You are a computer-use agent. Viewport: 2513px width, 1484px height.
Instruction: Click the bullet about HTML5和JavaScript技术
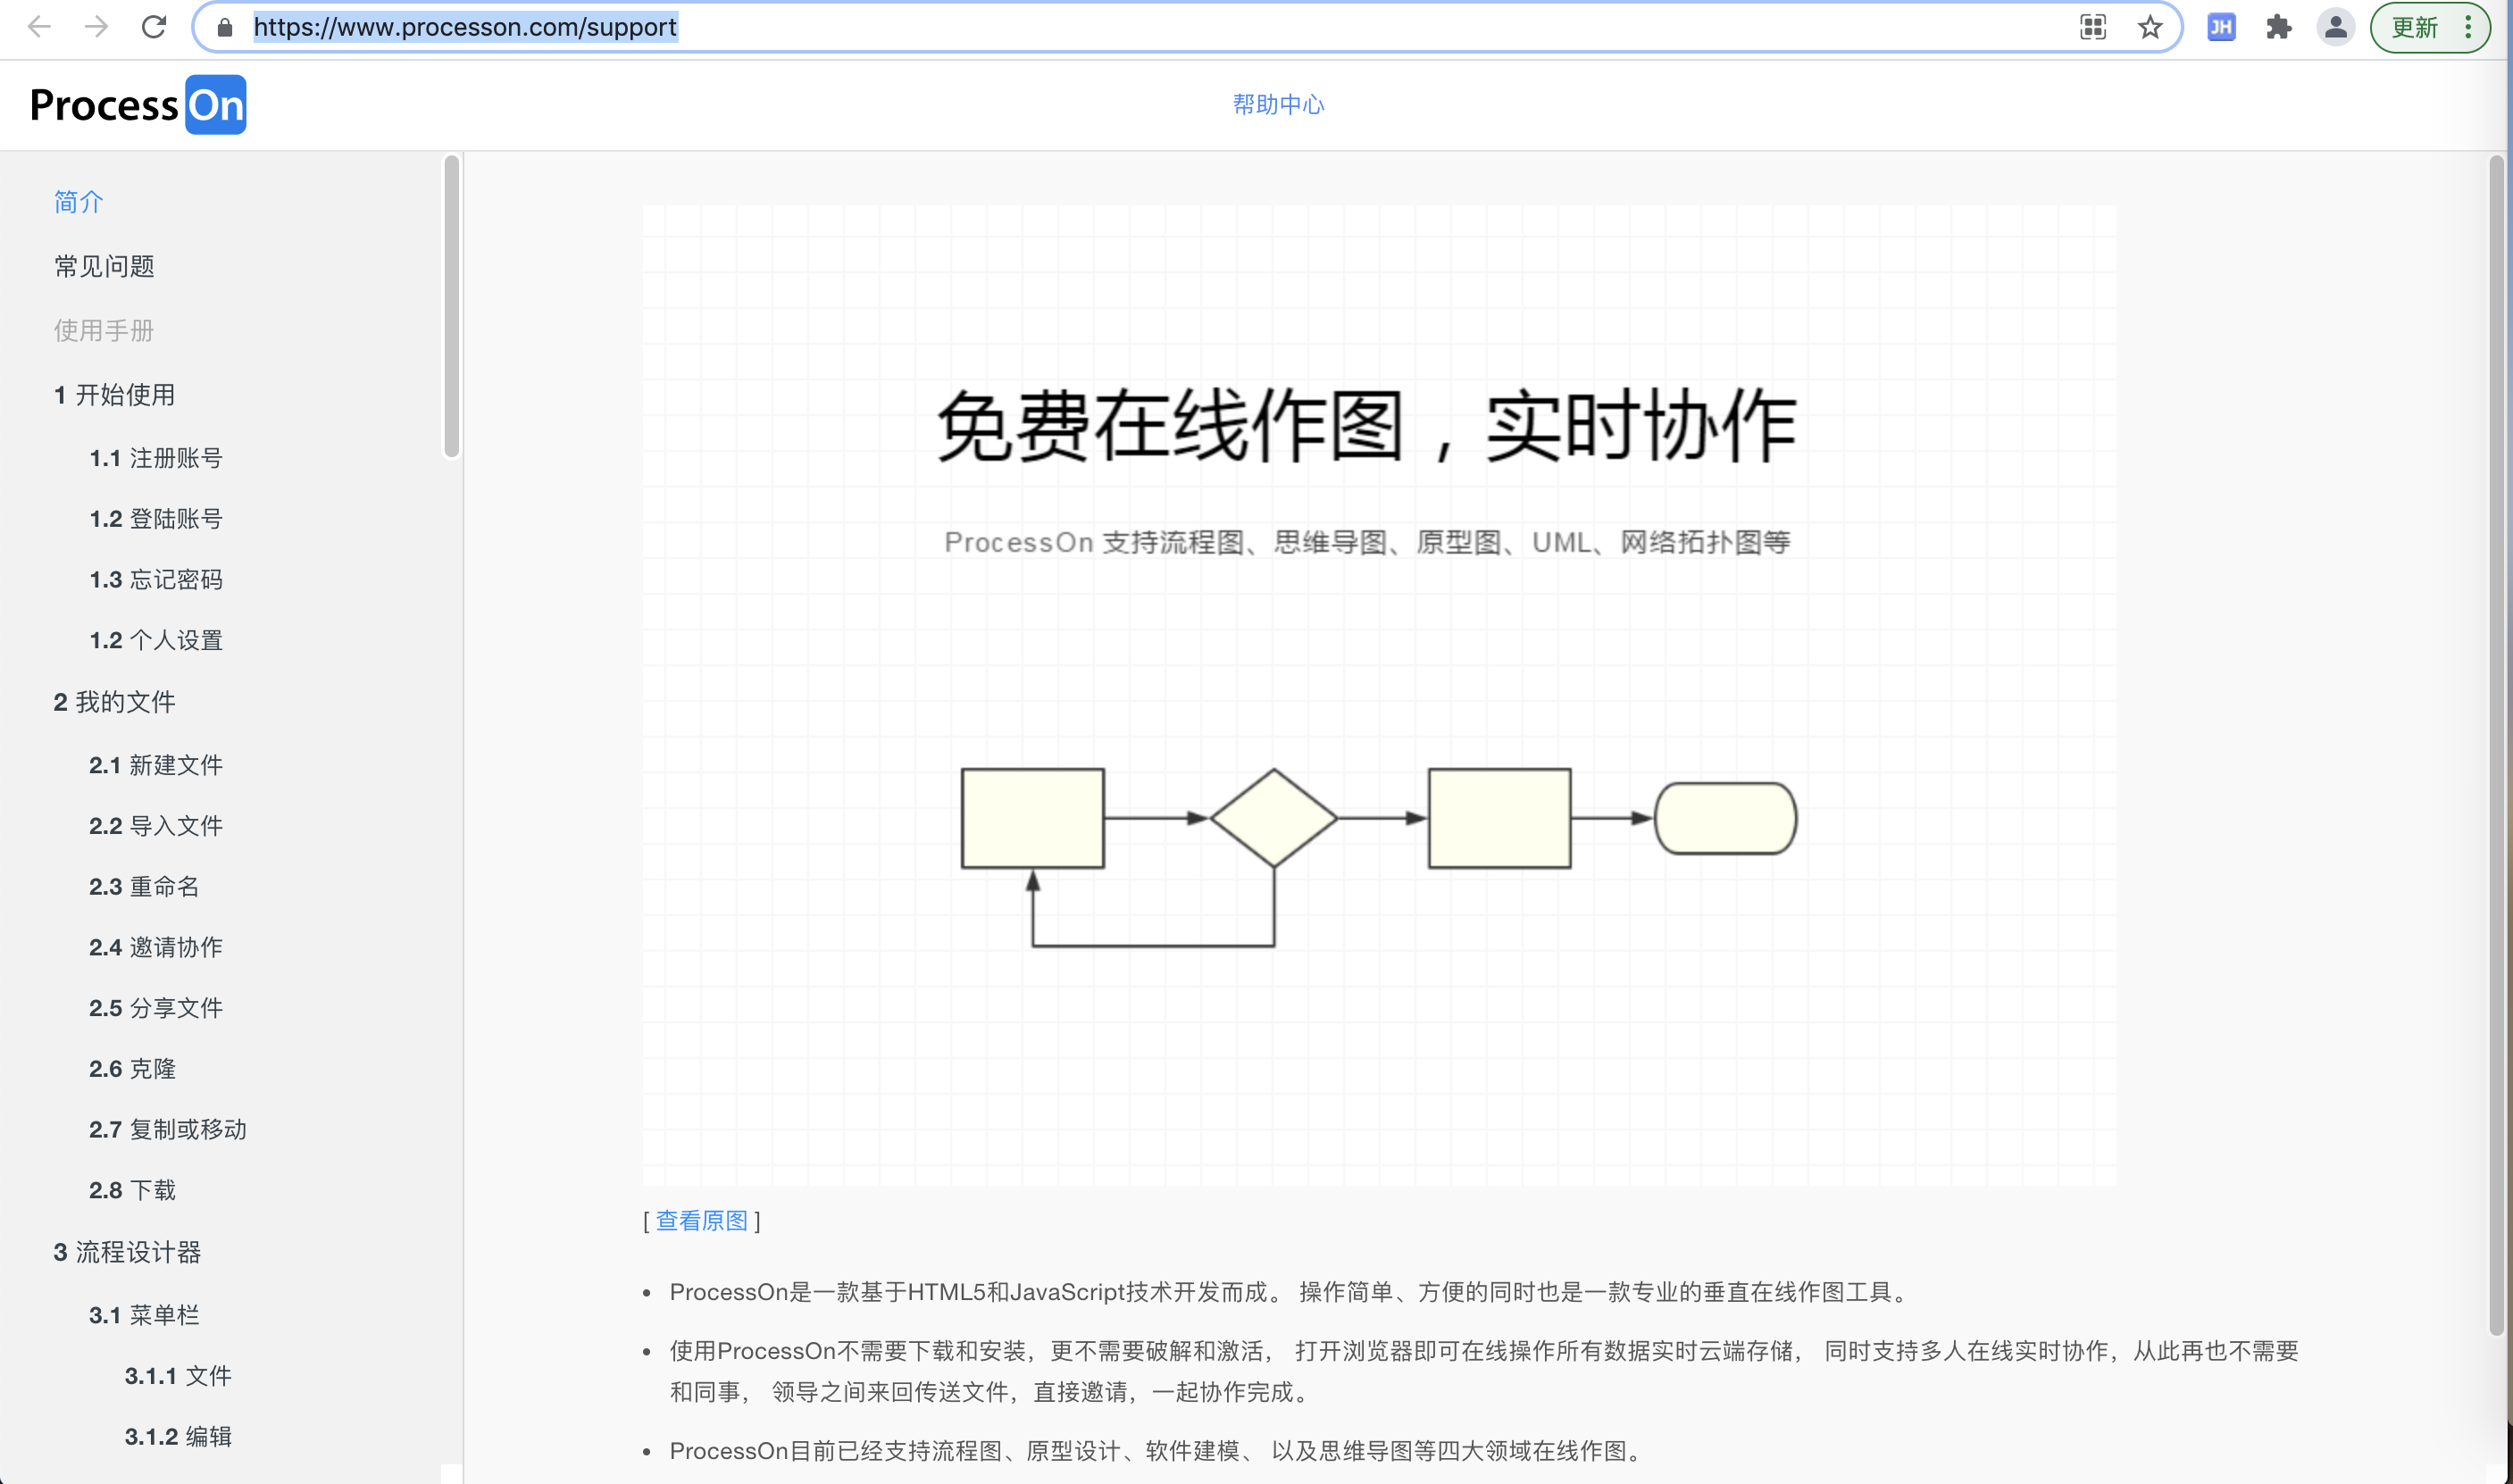1290,1292
